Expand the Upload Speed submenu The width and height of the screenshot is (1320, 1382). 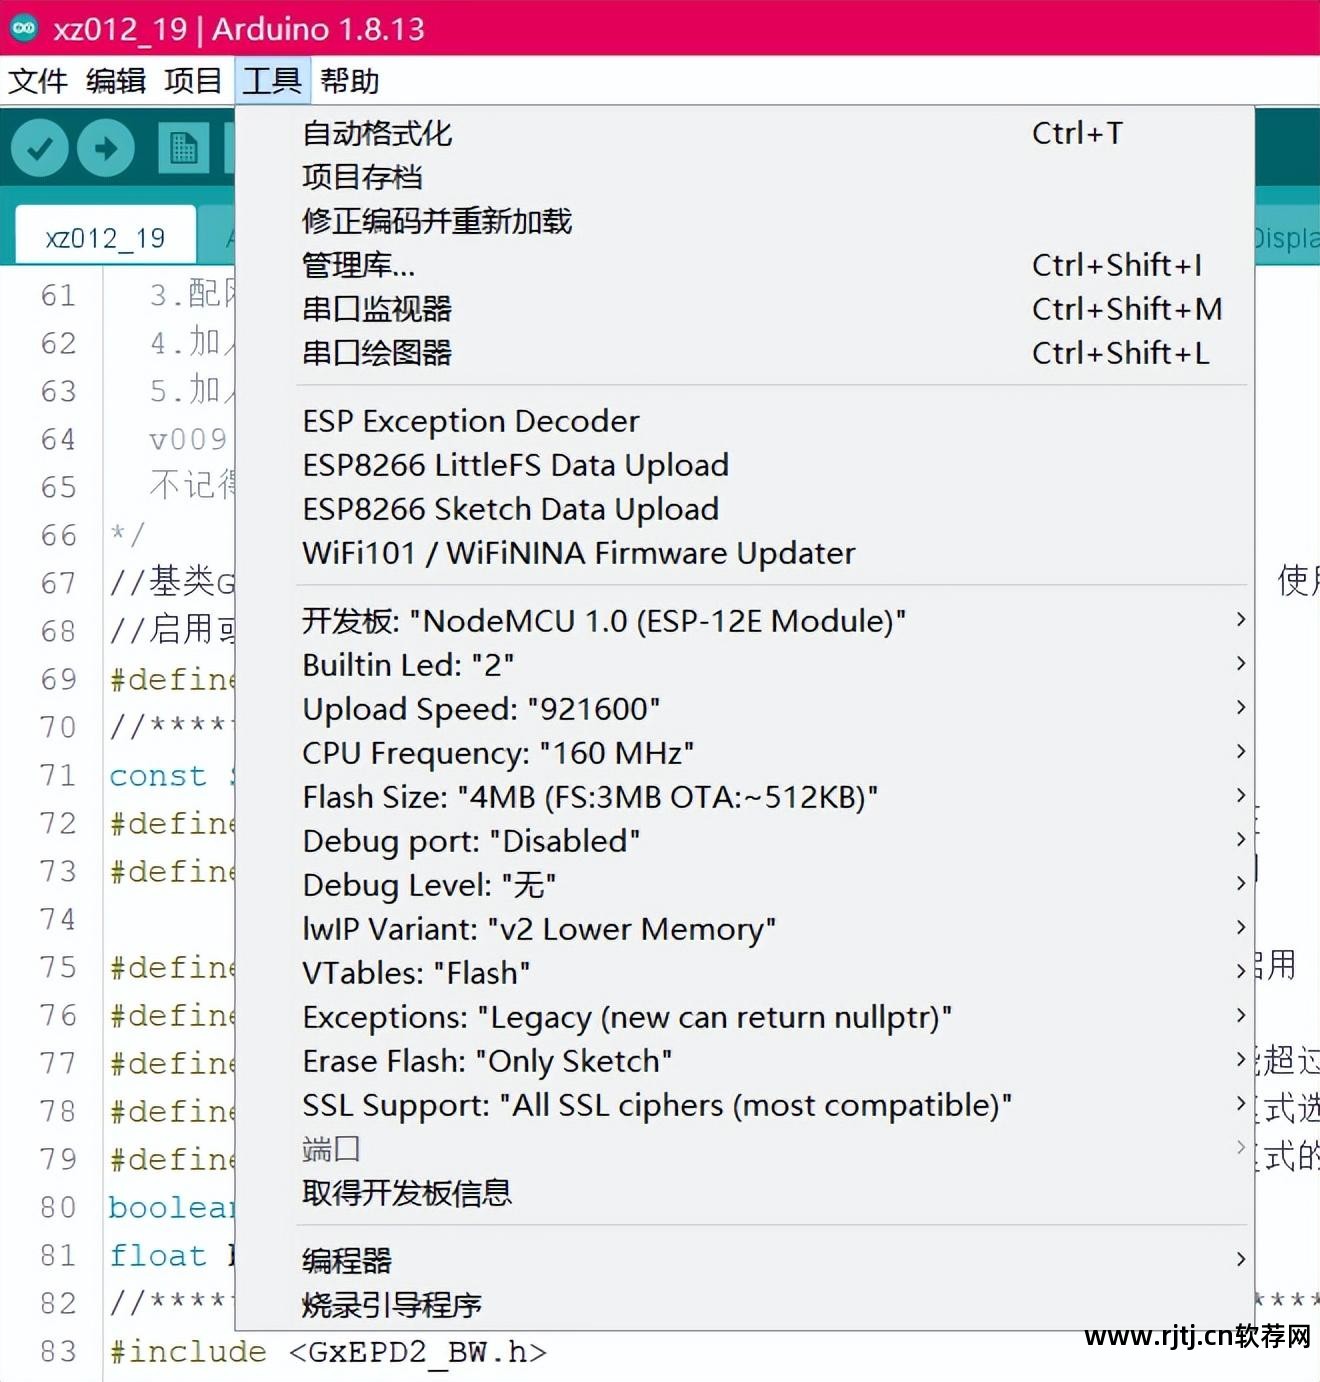[481, 708]
